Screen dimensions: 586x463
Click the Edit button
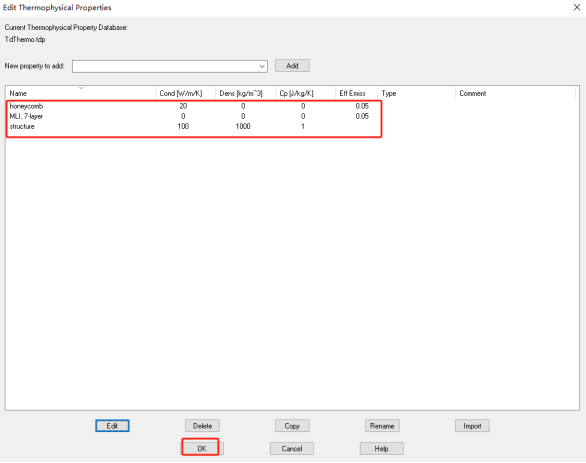112,426
